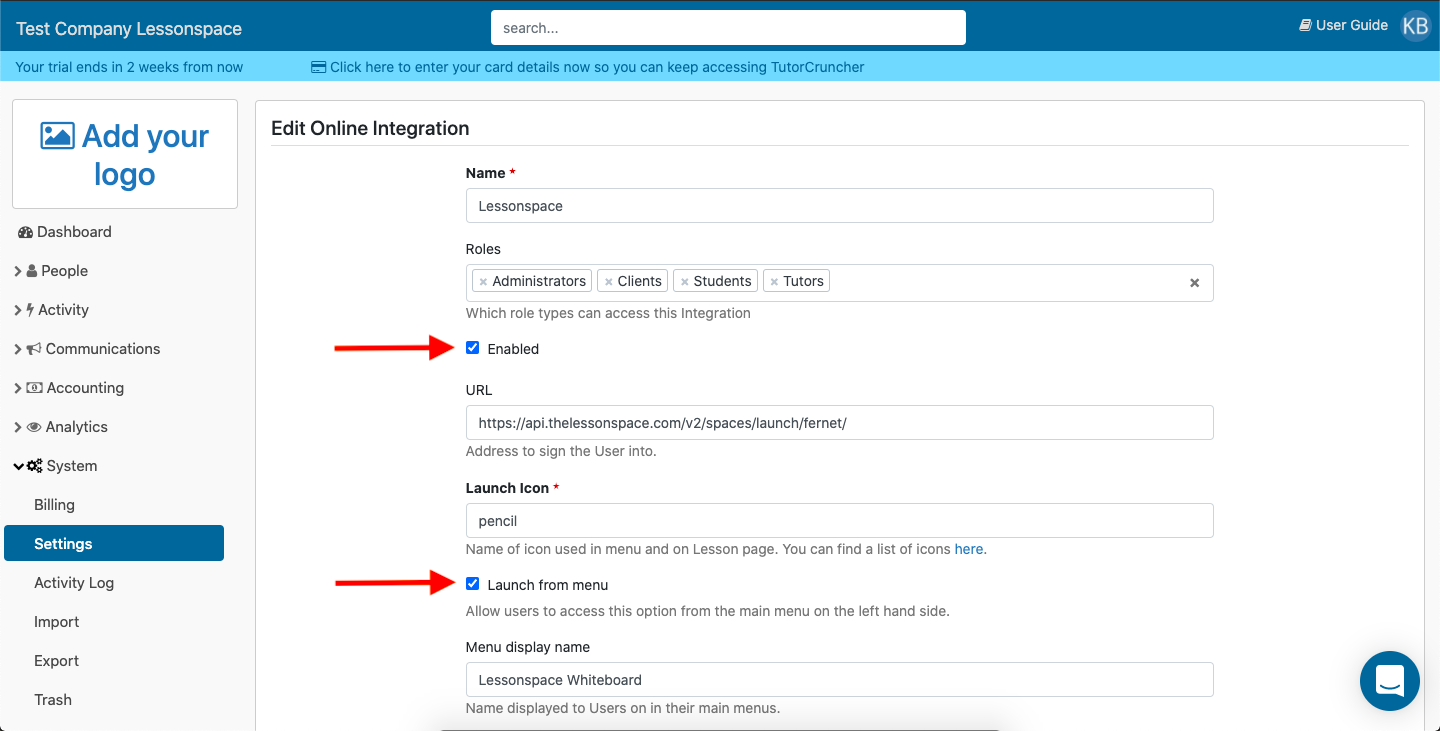Open the User Guide link

tap(1343, 25)
